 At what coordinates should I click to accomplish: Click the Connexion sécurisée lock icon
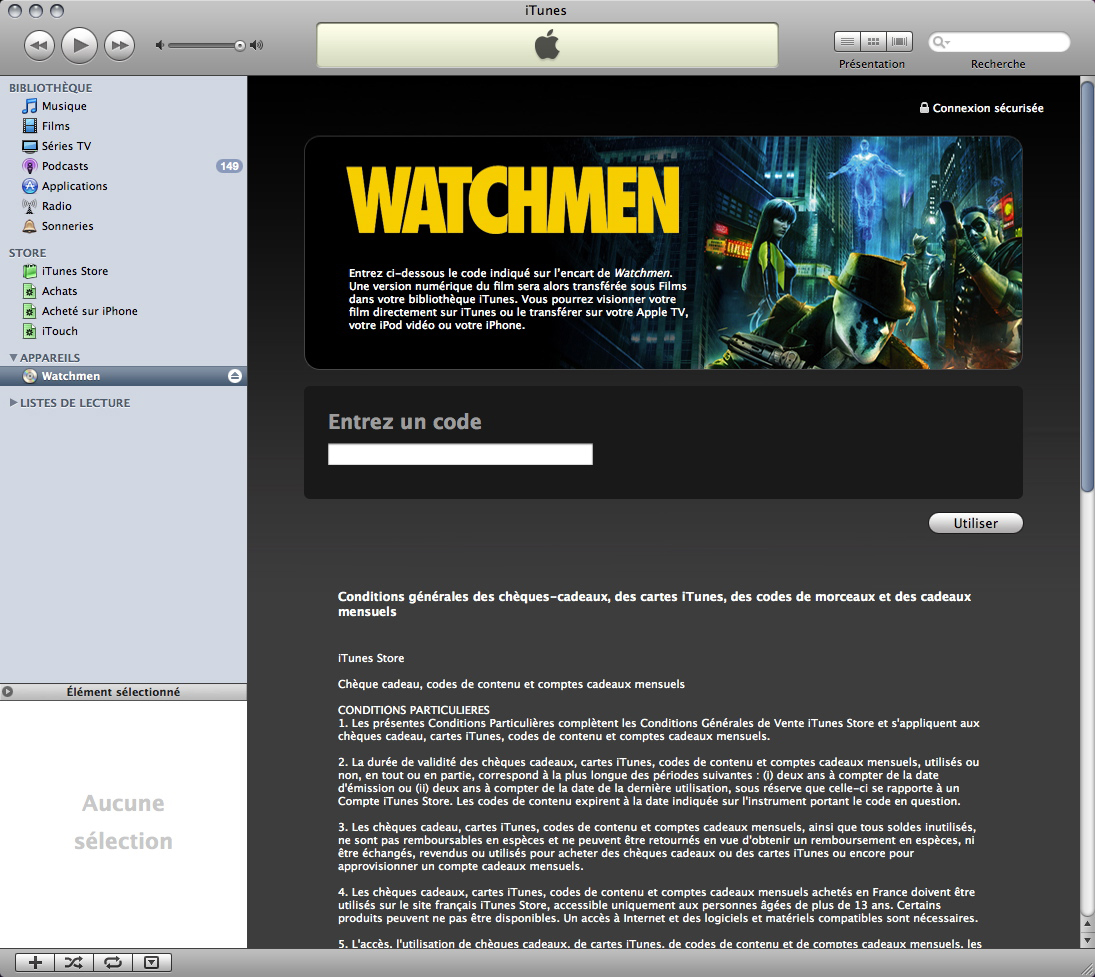[924, 108]
